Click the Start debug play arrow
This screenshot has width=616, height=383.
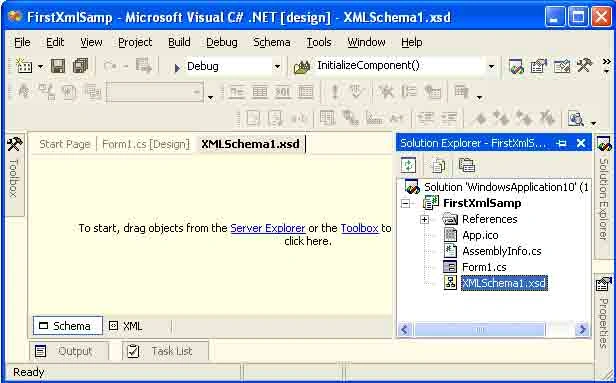click(x=177, y=68)
